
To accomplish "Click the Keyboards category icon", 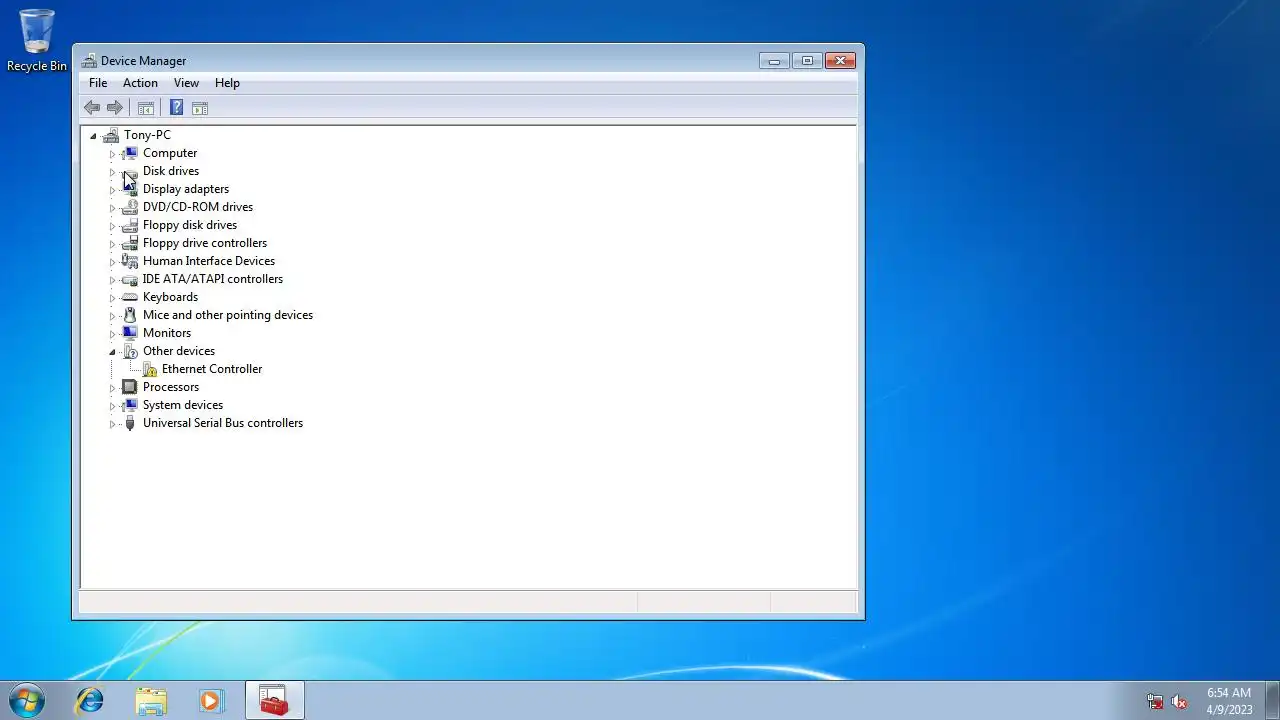I will pyautogui.click(x=130, y=297).
